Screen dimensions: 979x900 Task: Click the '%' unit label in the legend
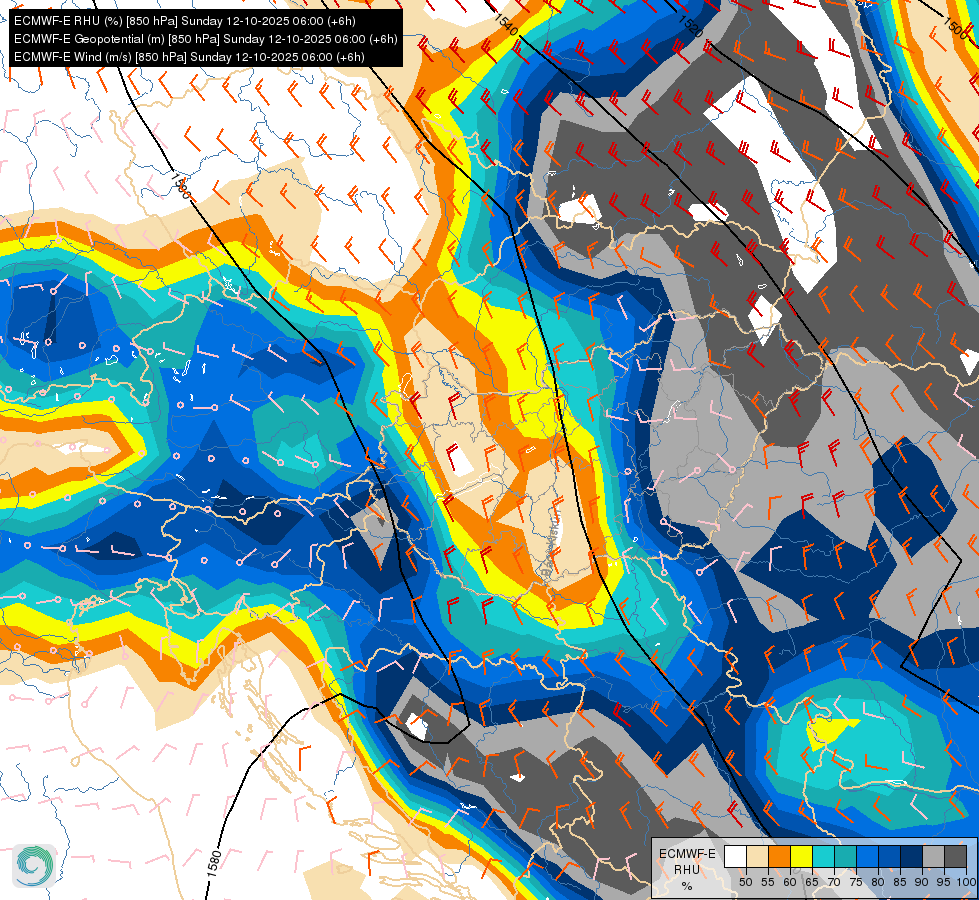pos(687,886)
